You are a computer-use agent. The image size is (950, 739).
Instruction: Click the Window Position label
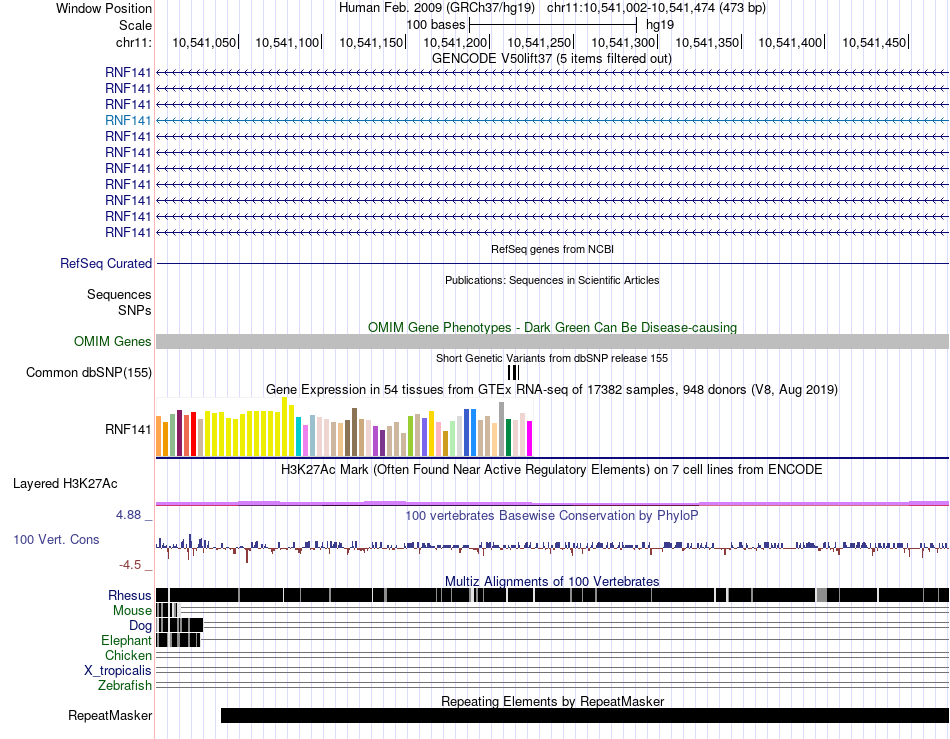[104, 8]
